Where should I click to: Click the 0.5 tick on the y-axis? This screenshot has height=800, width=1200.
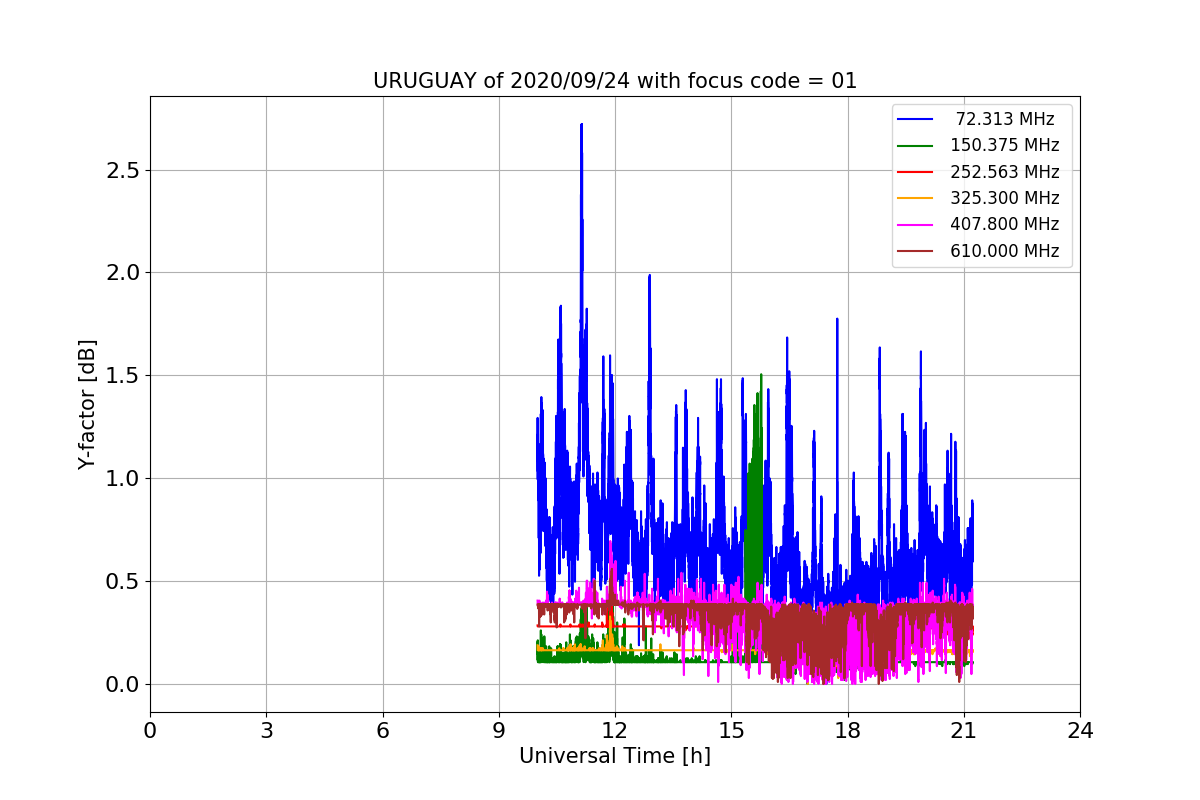tap(124, 582)
